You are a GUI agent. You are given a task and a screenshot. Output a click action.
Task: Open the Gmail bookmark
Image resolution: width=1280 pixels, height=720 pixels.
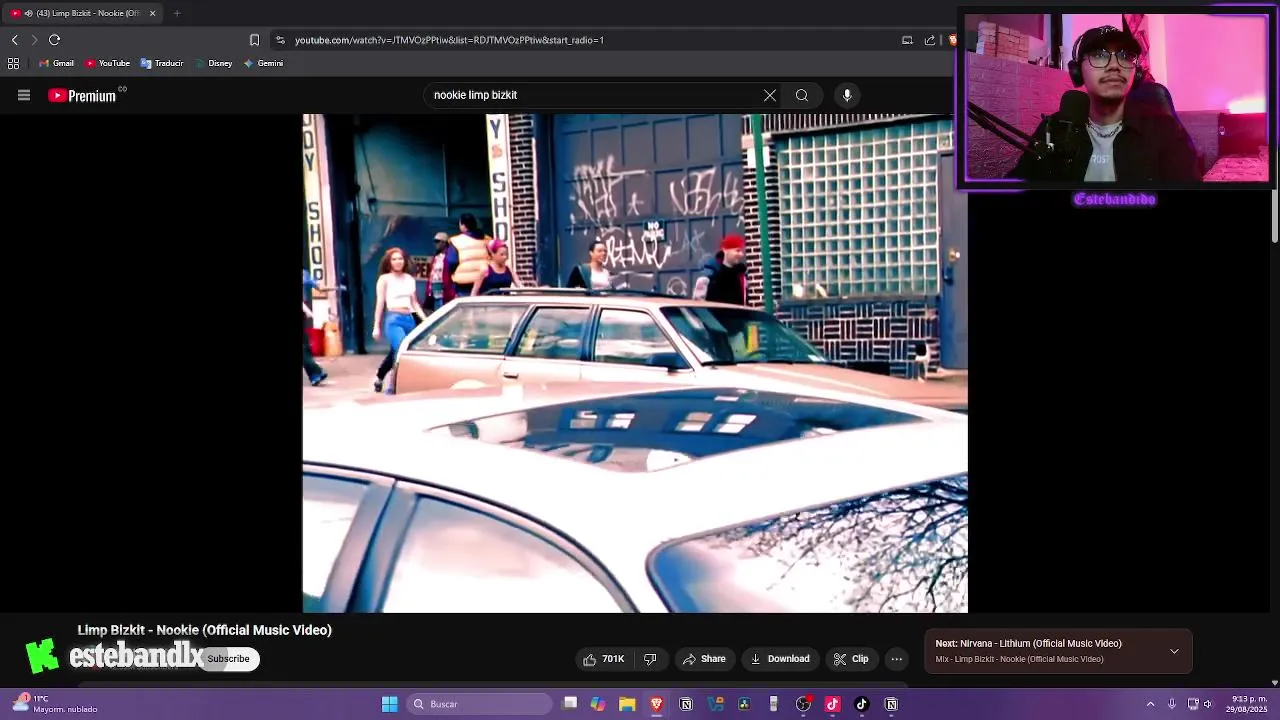(56, 63)
